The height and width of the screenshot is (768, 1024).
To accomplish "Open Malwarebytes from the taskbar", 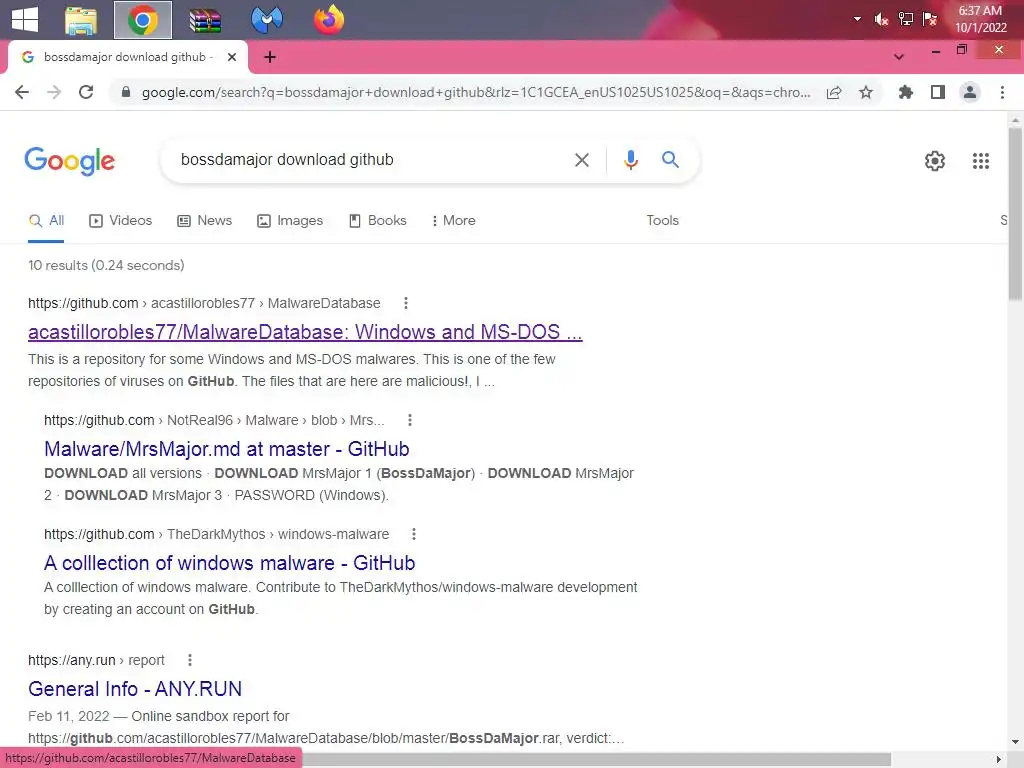I will (267, 20).
